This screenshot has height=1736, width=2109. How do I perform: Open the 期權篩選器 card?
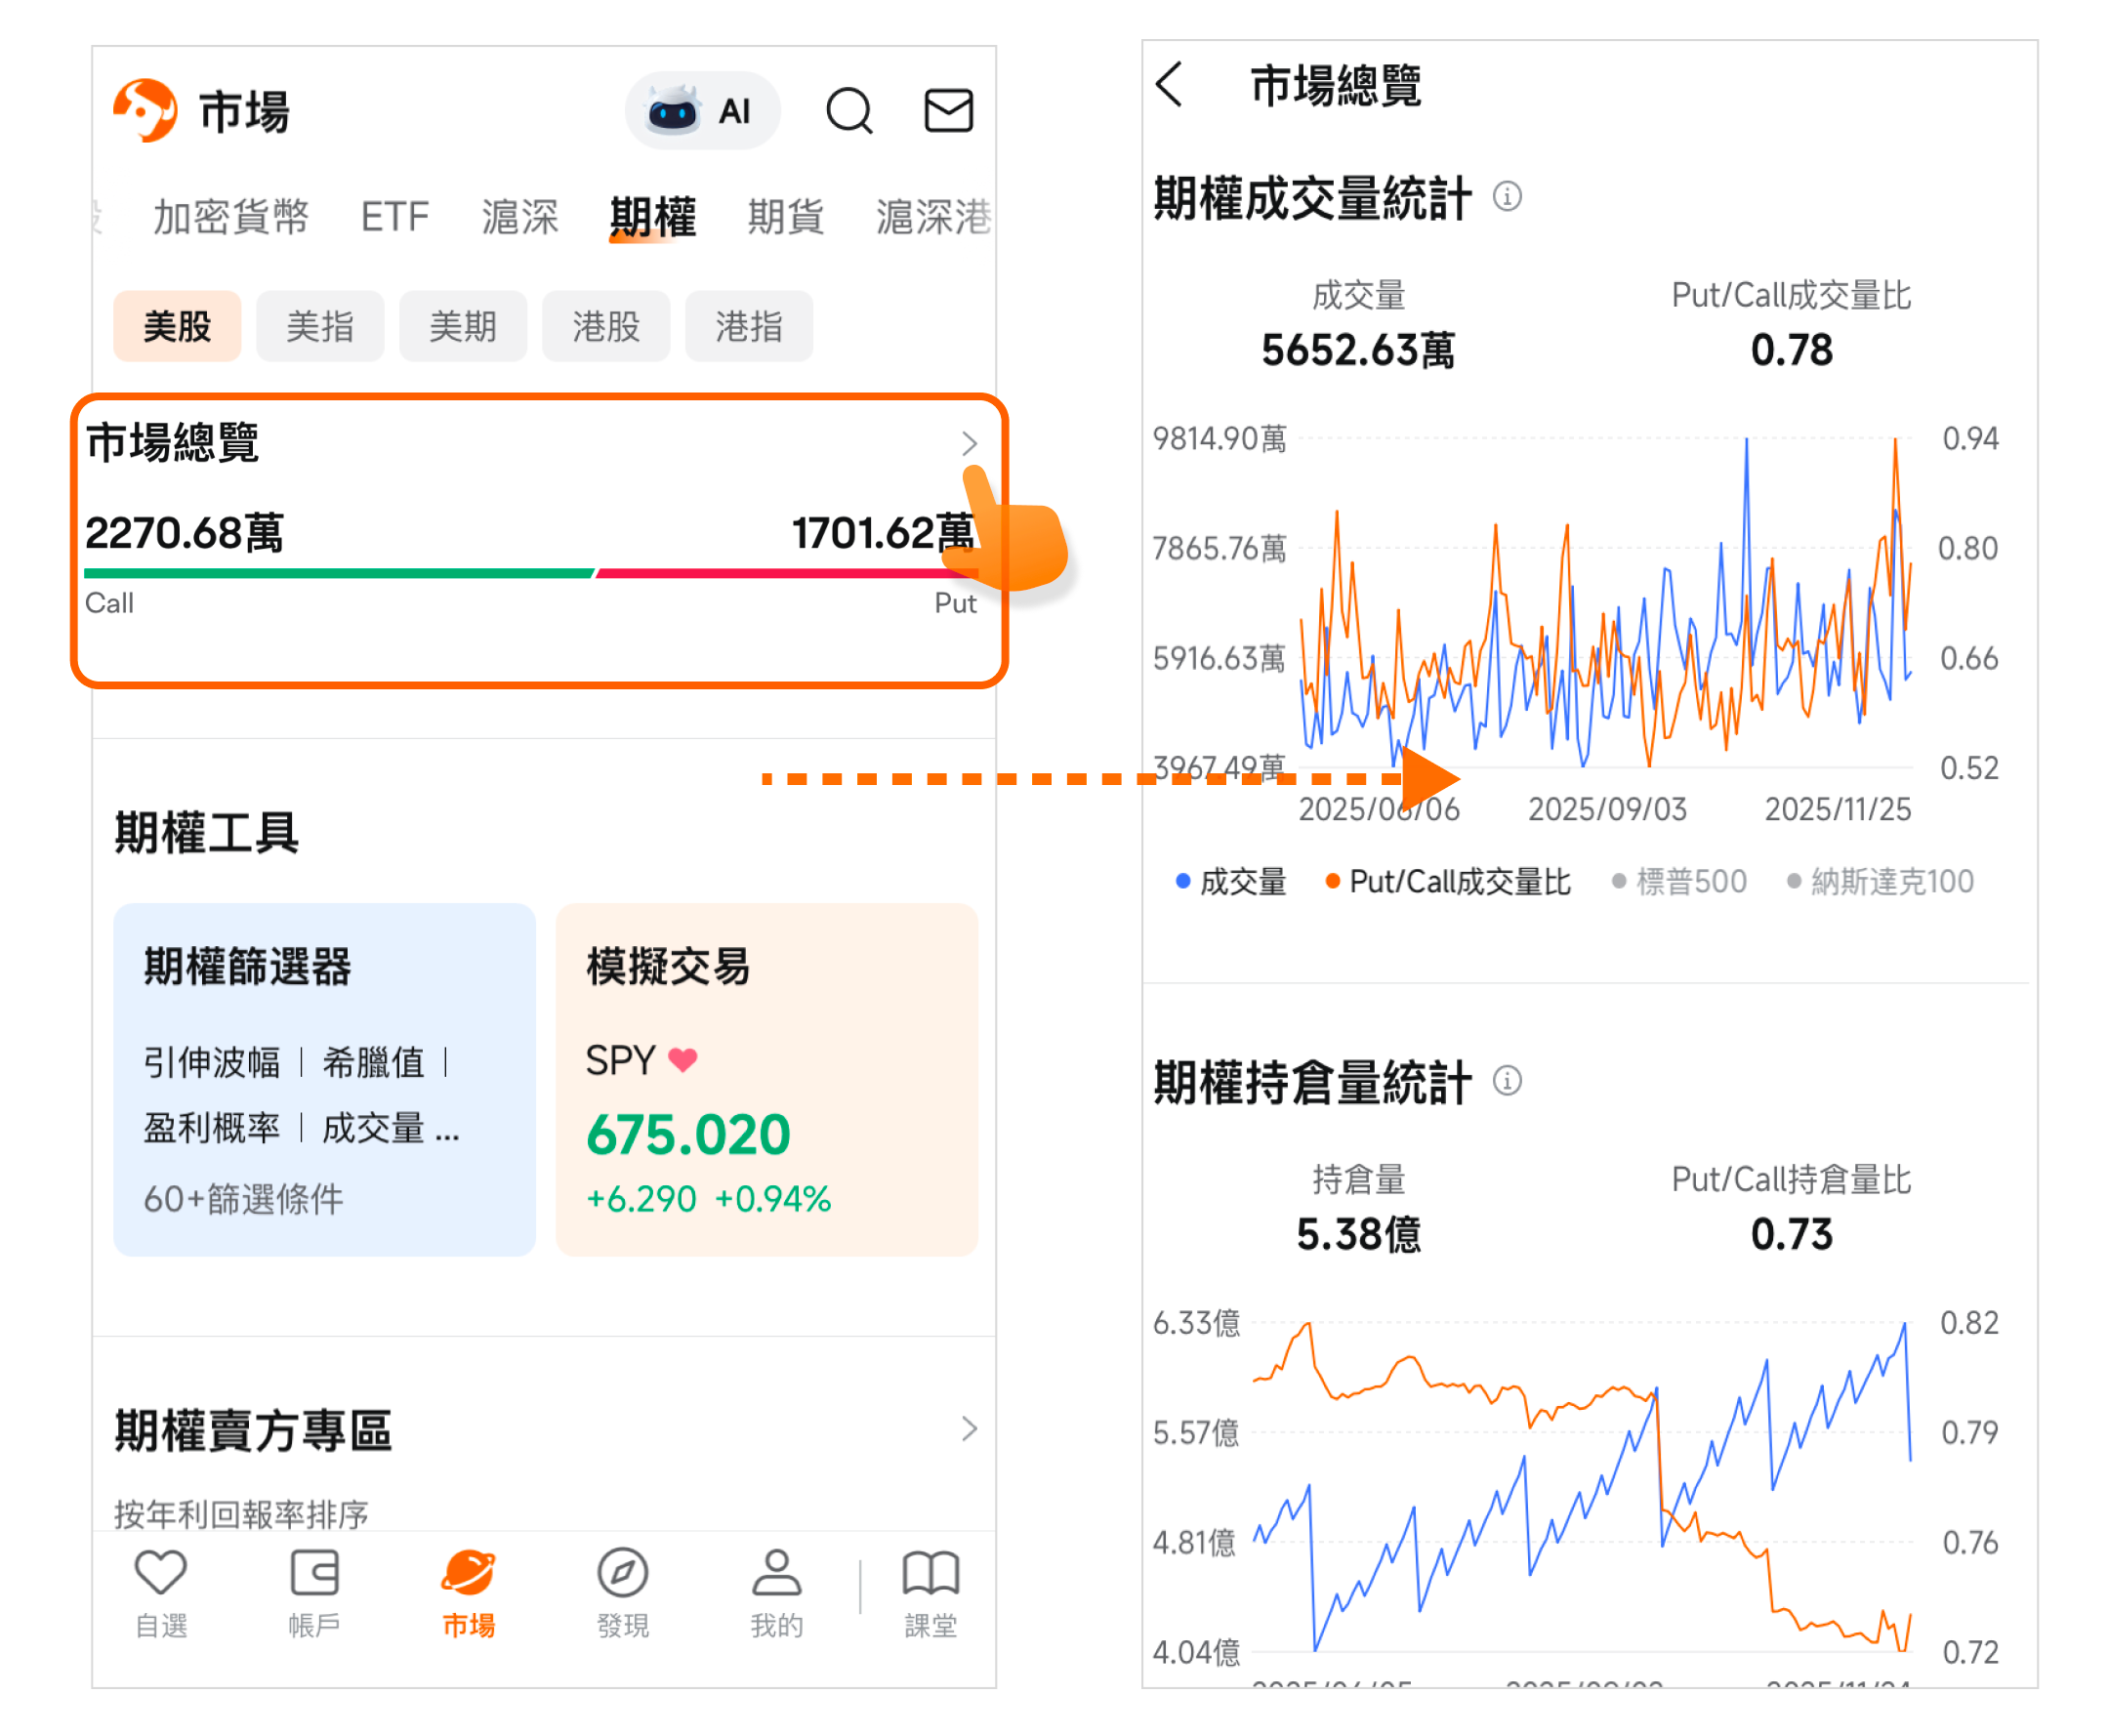[x=324, y=1078]
